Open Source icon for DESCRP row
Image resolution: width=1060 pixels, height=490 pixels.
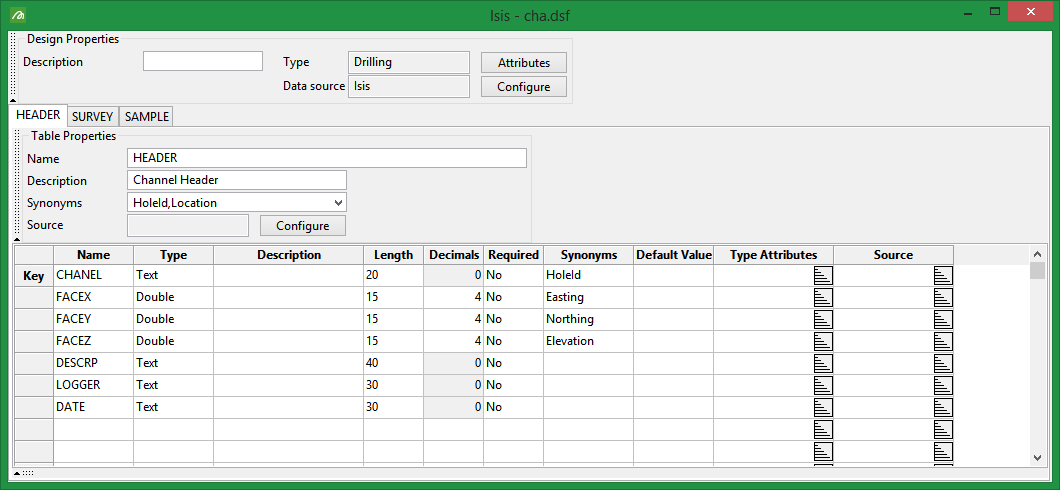tap(943, 363)
